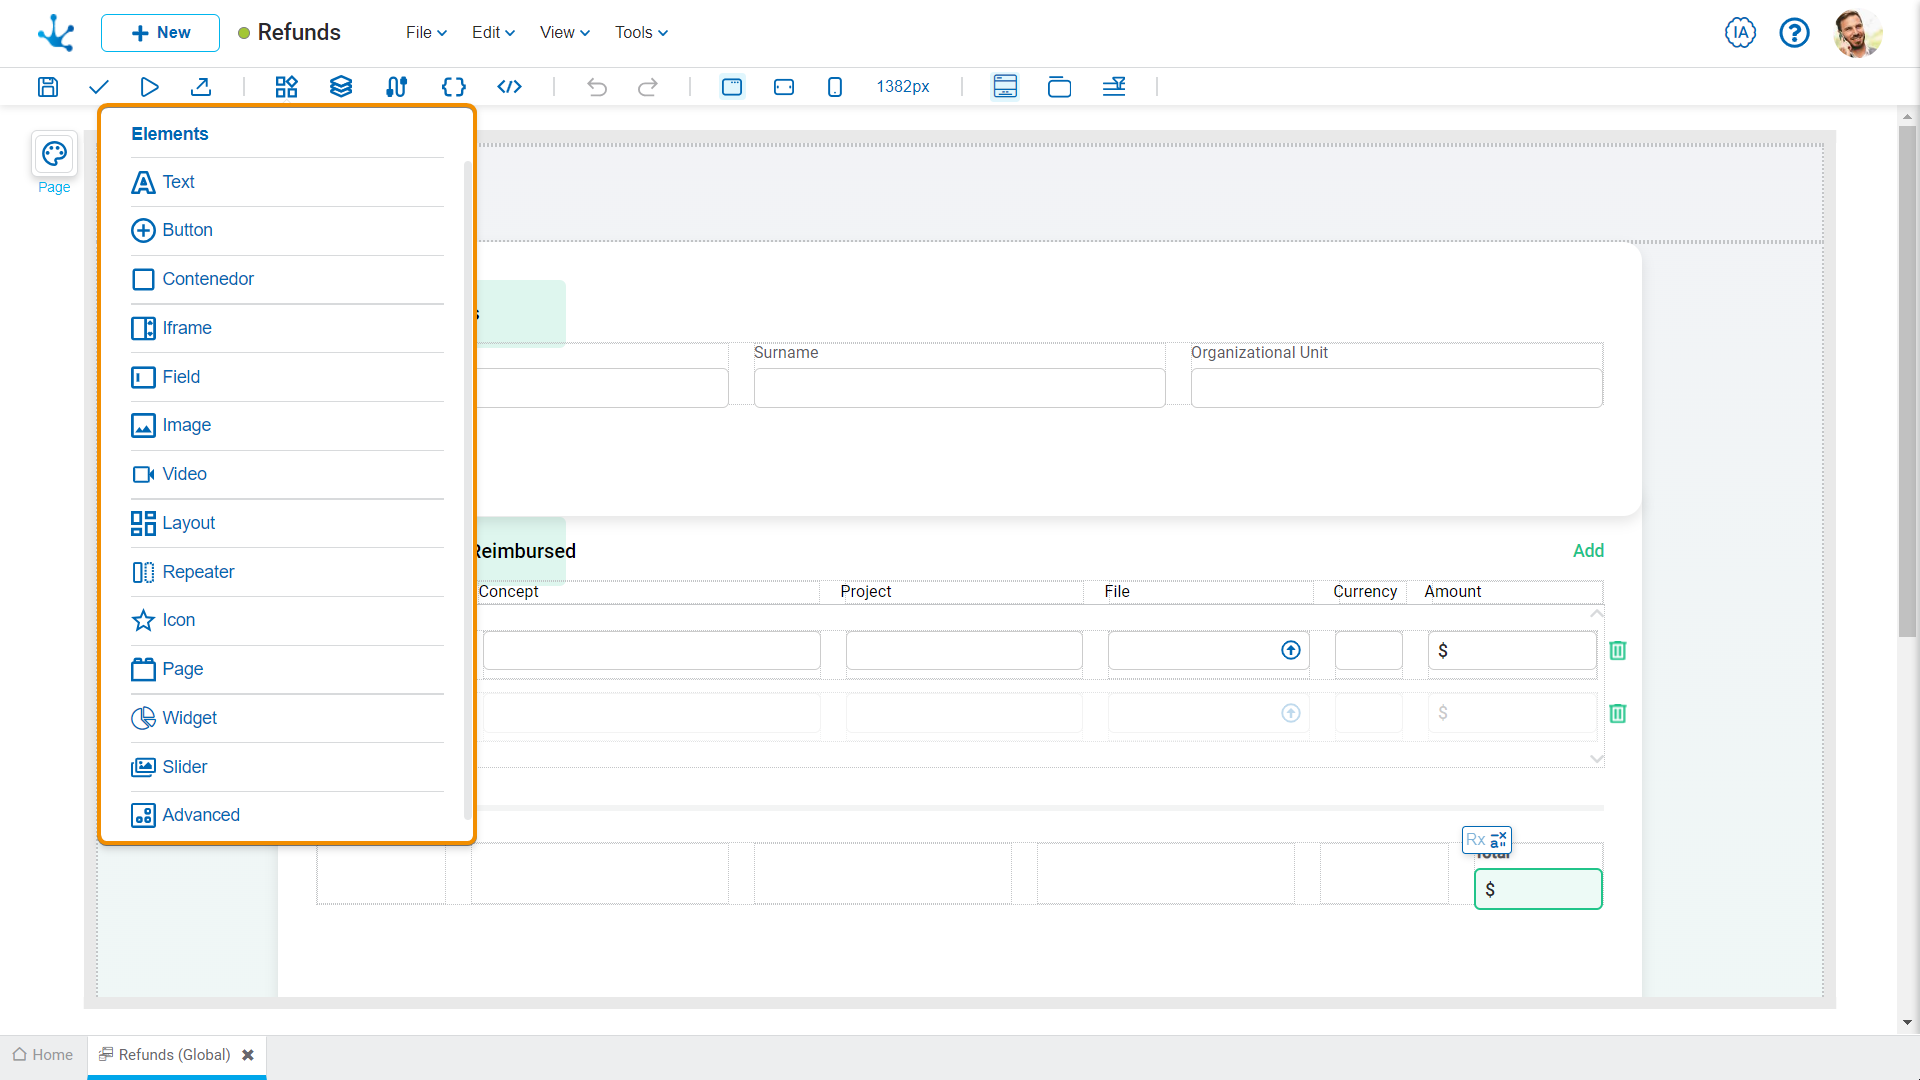Switch to the Home tab
1920x1080 pixels.
(43, 1055)
